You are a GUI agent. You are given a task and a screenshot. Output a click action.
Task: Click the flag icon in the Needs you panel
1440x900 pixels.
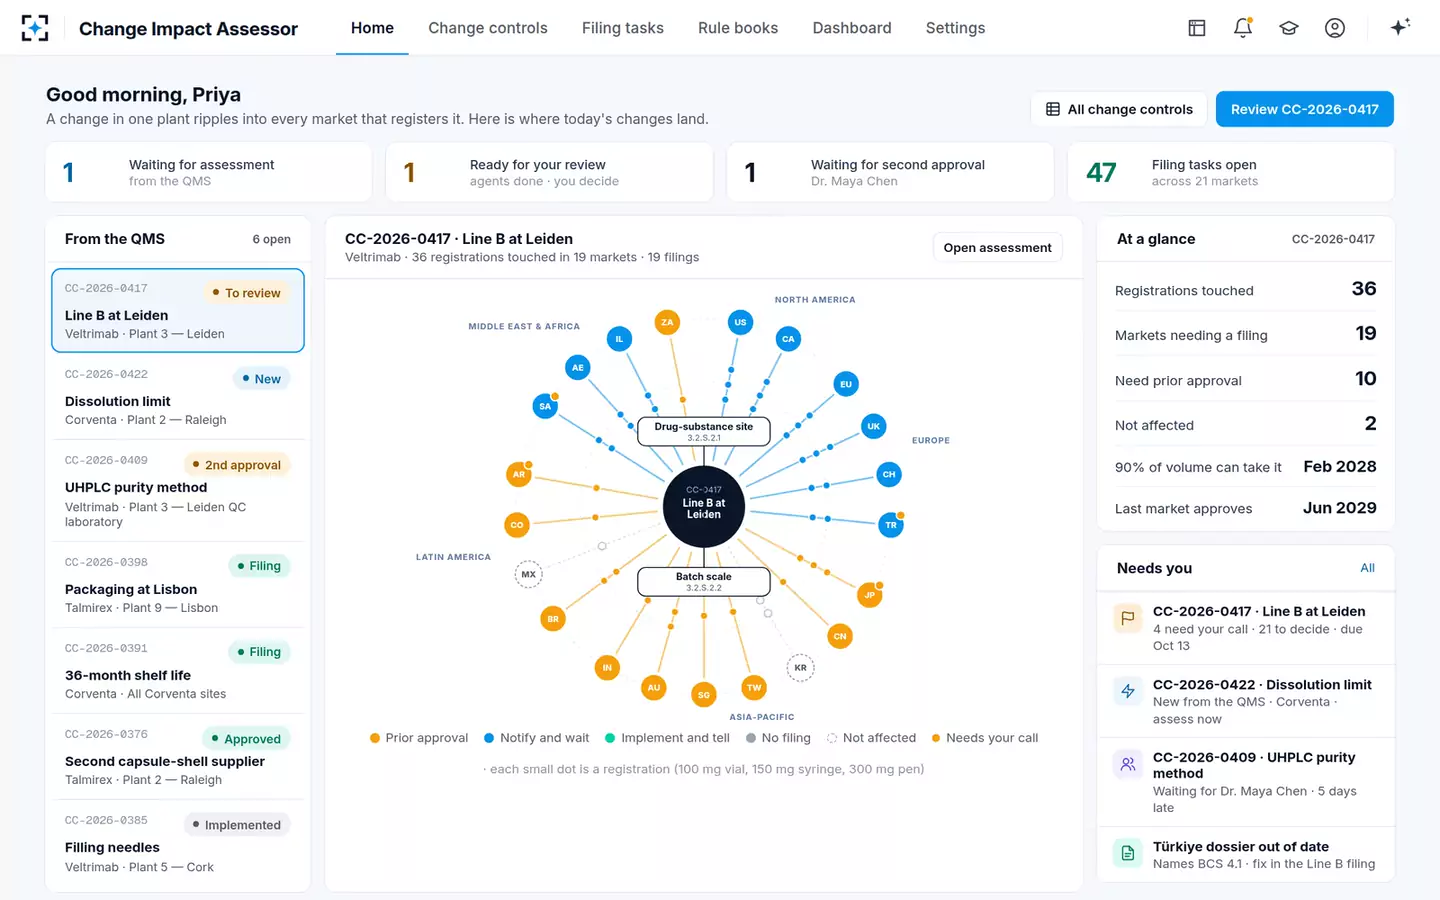[x=1128, y=618]
